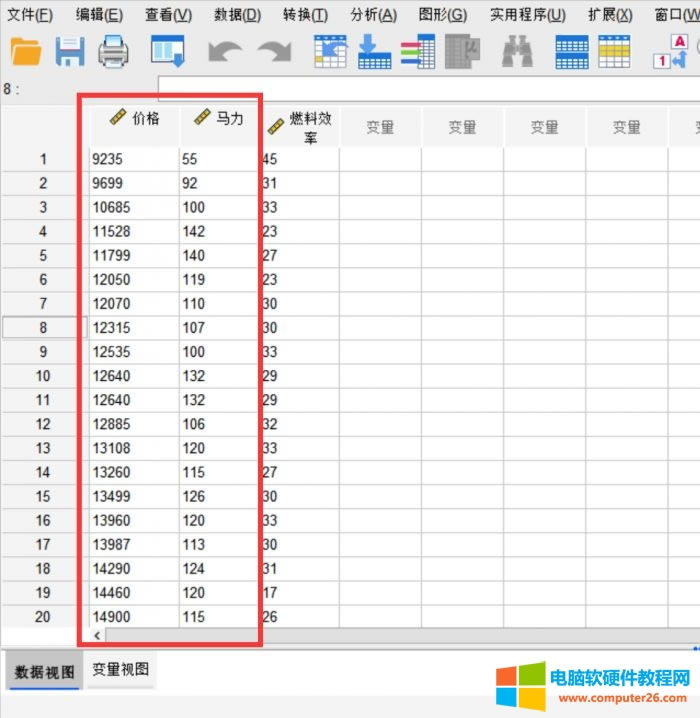Open the 扩展(X) menu
This screenshot has height=718, width=700.
[610, 15]
